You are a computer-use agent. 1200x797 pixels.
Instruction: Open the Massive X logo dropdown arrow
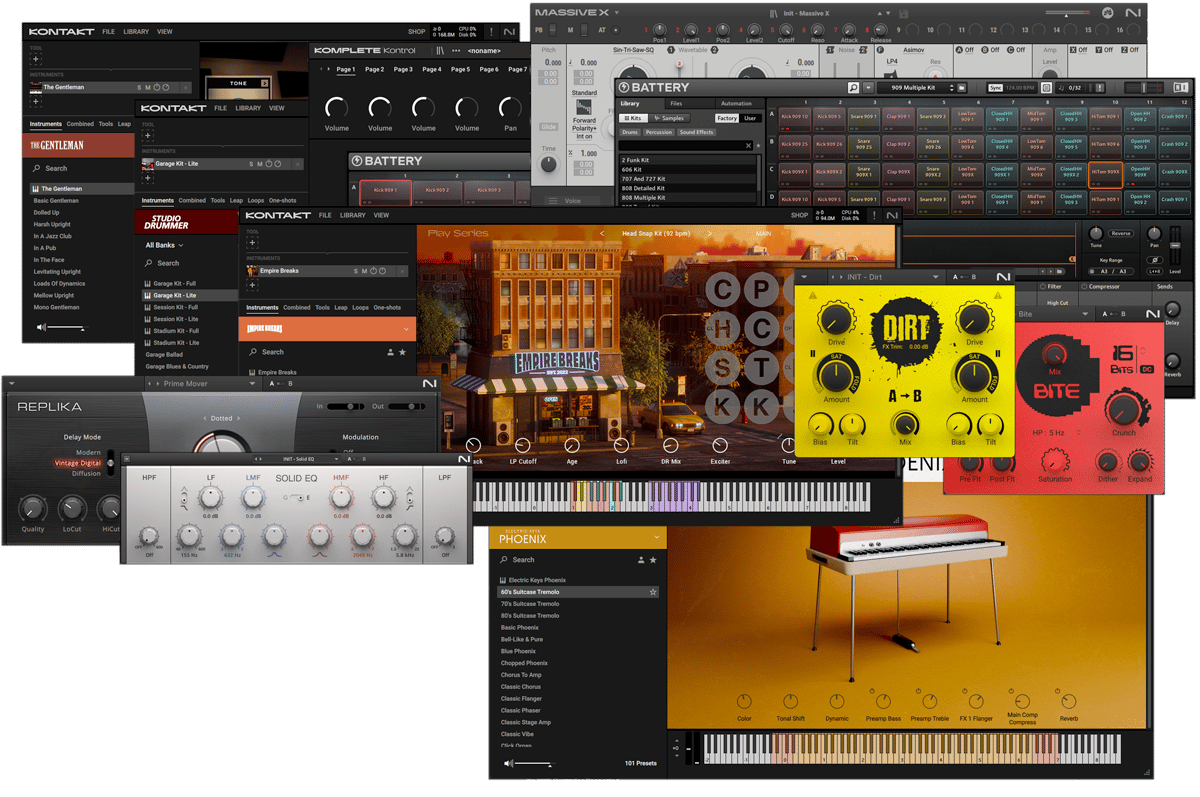(x=617, y=13)
